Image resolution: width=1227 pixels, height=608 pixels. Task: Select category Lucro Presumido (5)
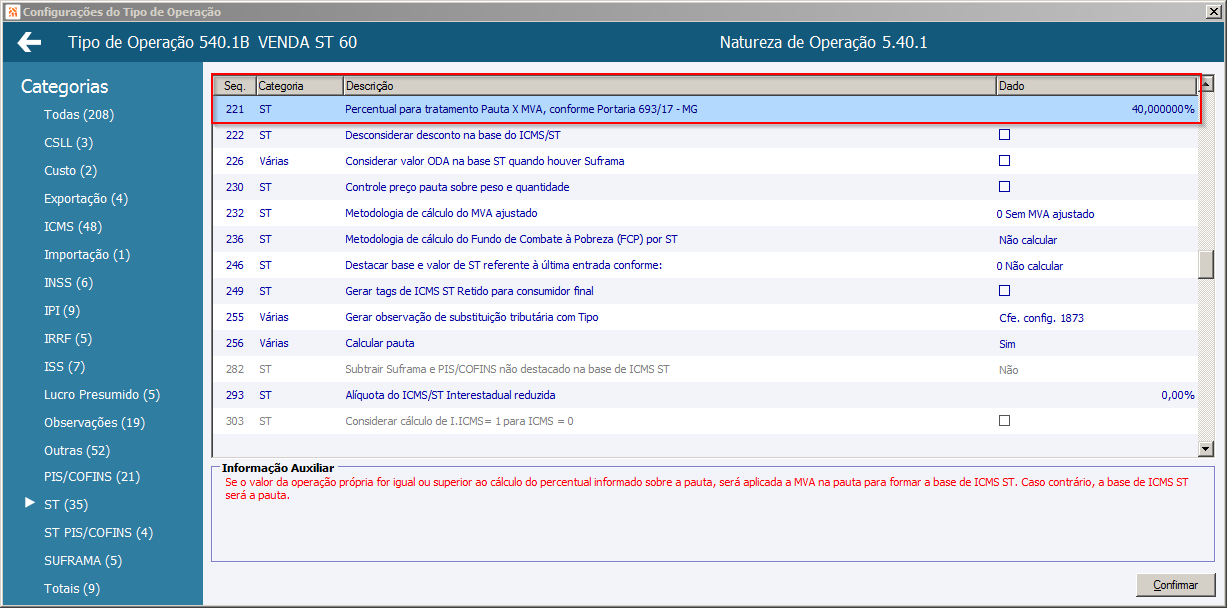102,395
